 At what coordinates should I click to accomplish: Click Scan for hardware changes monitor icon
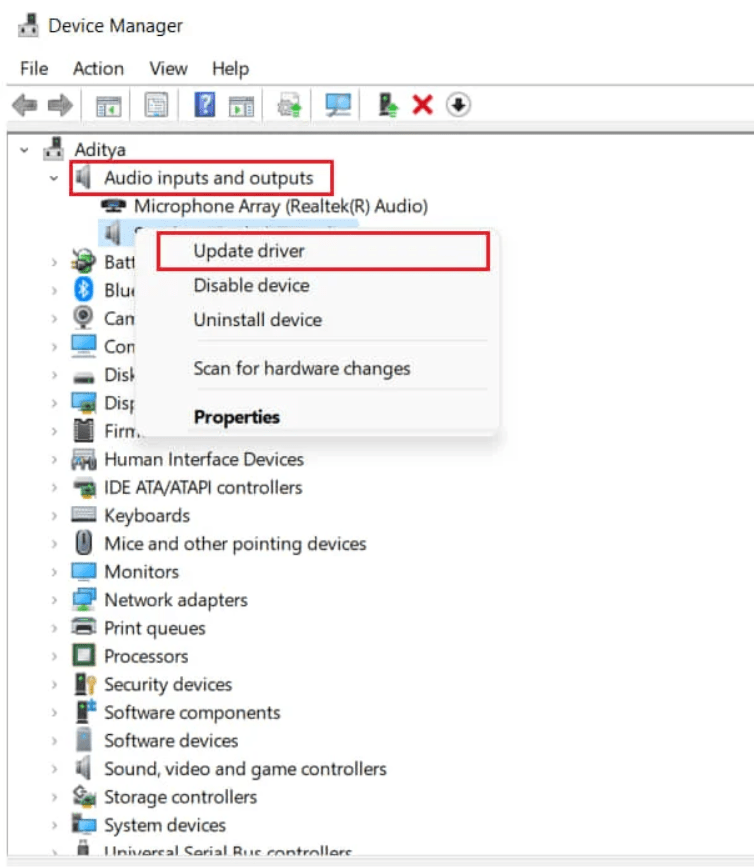[x=338, y=105]
